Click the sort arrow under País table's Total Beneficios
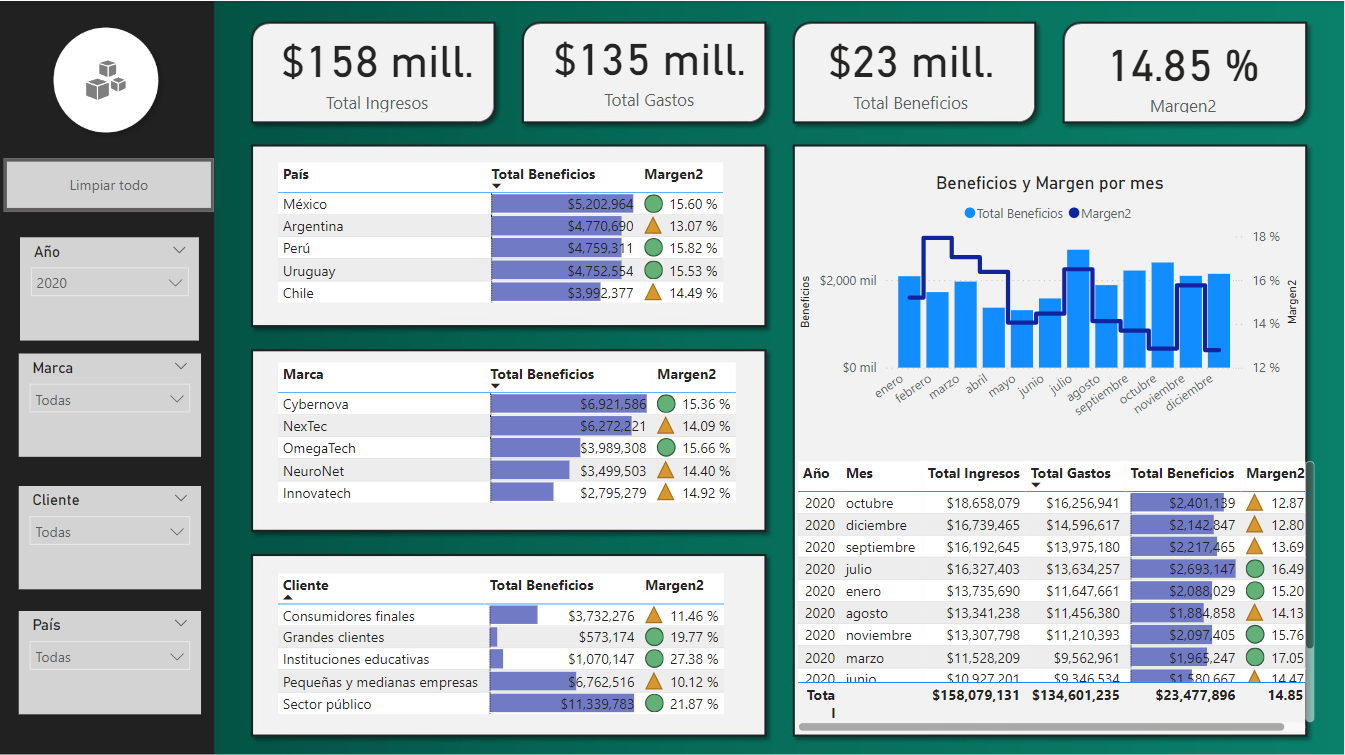This screenshot has height=755, width=1345. click(x=496, y=187)
